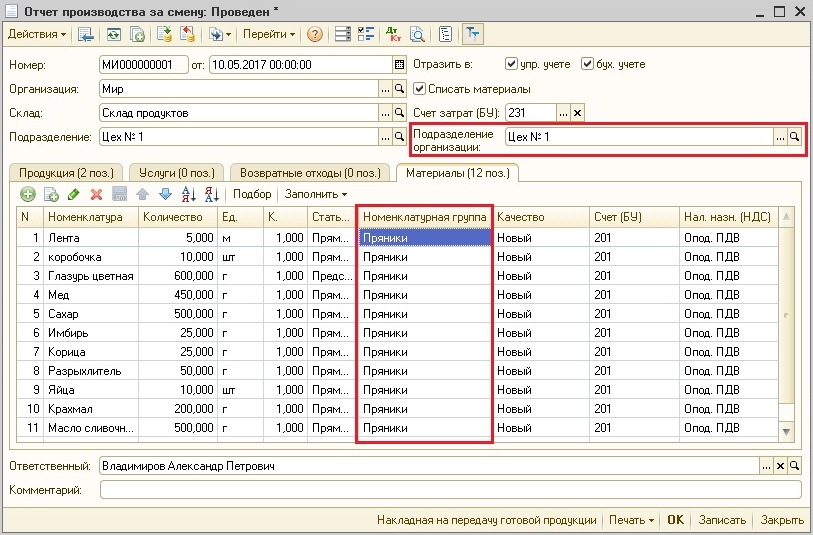Switch to the Услуги (0 поз.) tab
This screenshot has height=535, width=813.
coord(177,173)
